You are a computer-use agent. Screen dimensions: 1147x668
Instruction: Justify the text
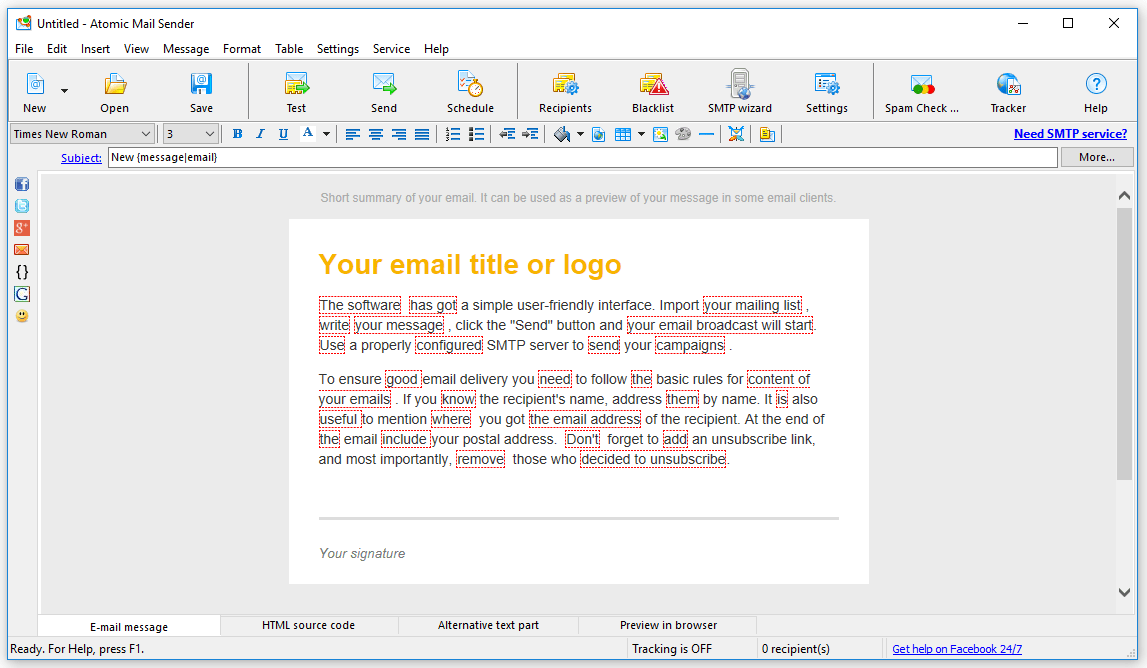tap(422, 134)
